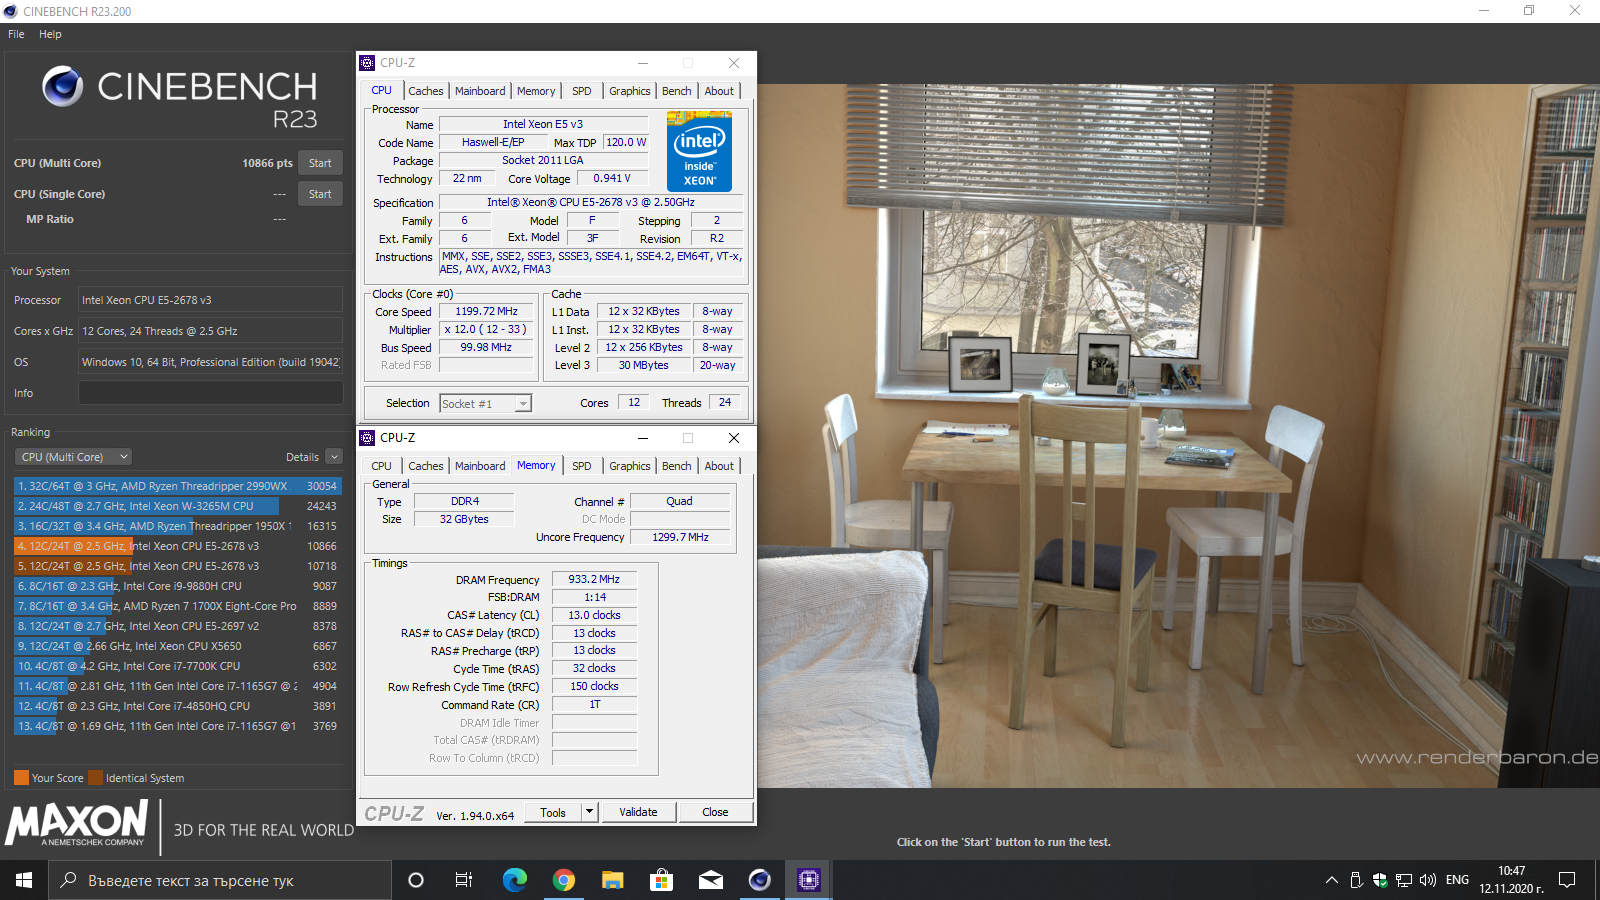The height and width of the screenshot is (900, 1600).
Task: Click the Windows taskbar search box
Action: tap(220, 880)
